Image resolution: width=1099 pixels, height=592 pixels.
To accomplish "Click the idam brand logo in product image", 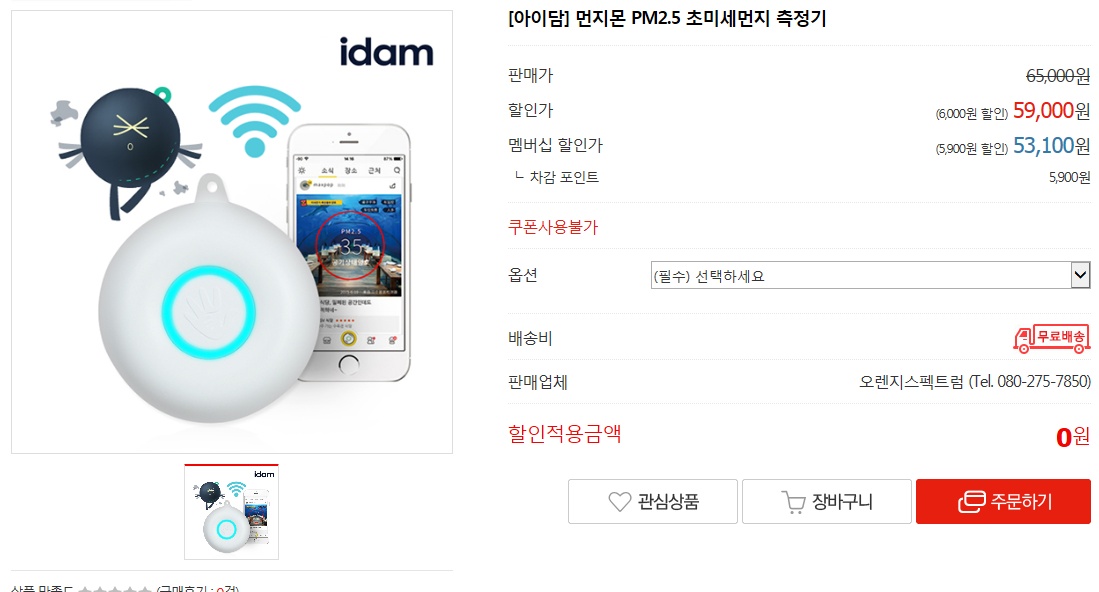I will point(386,52).
